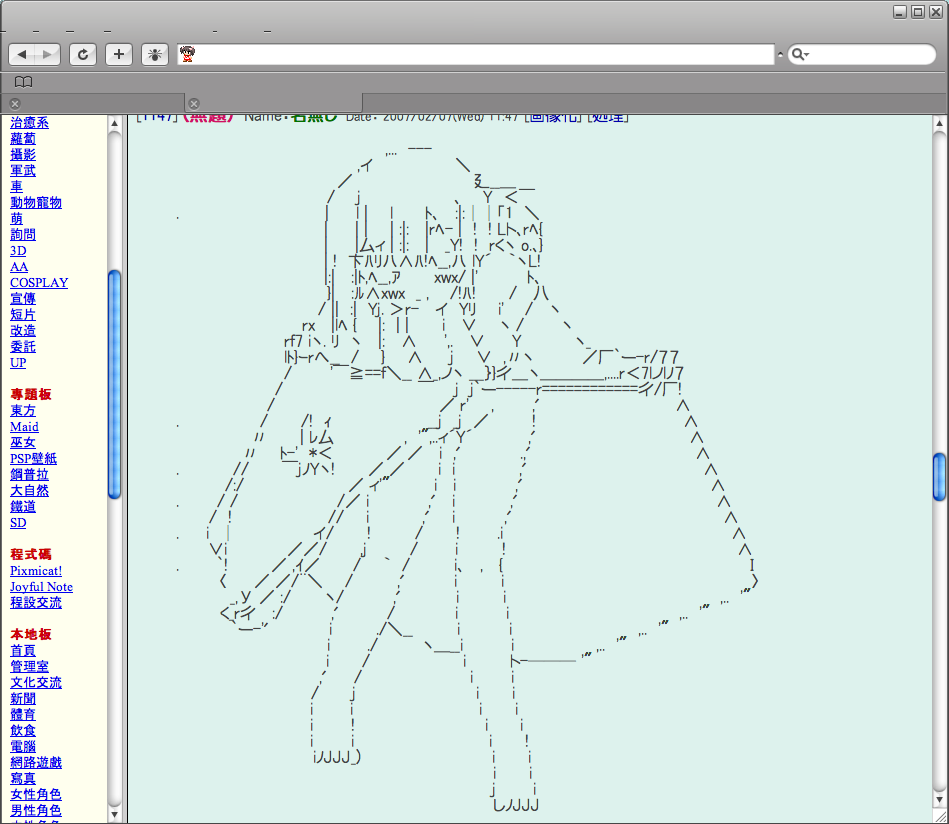Screen dimensions: 949x824
Task: Open the COSPLAY board link
Action: pyautogui.click(x=39, y=283)
